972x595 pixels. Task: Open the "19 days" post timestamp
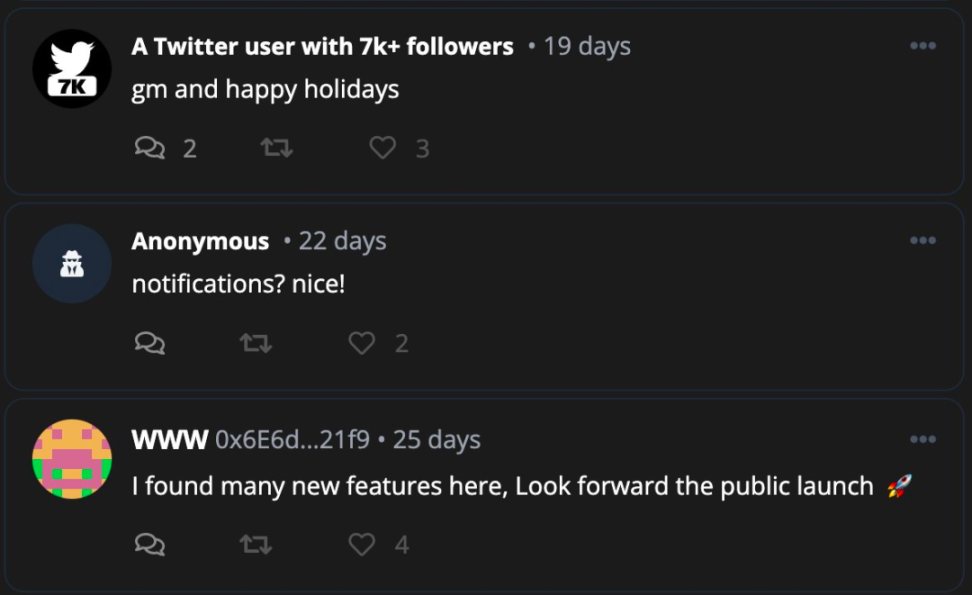(587, 46)
